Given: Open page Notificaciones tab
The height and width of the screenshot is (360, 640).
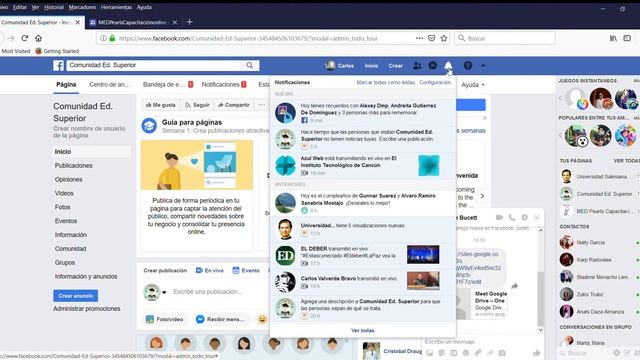Looking at the screenshot, I should tap(224, 84).
